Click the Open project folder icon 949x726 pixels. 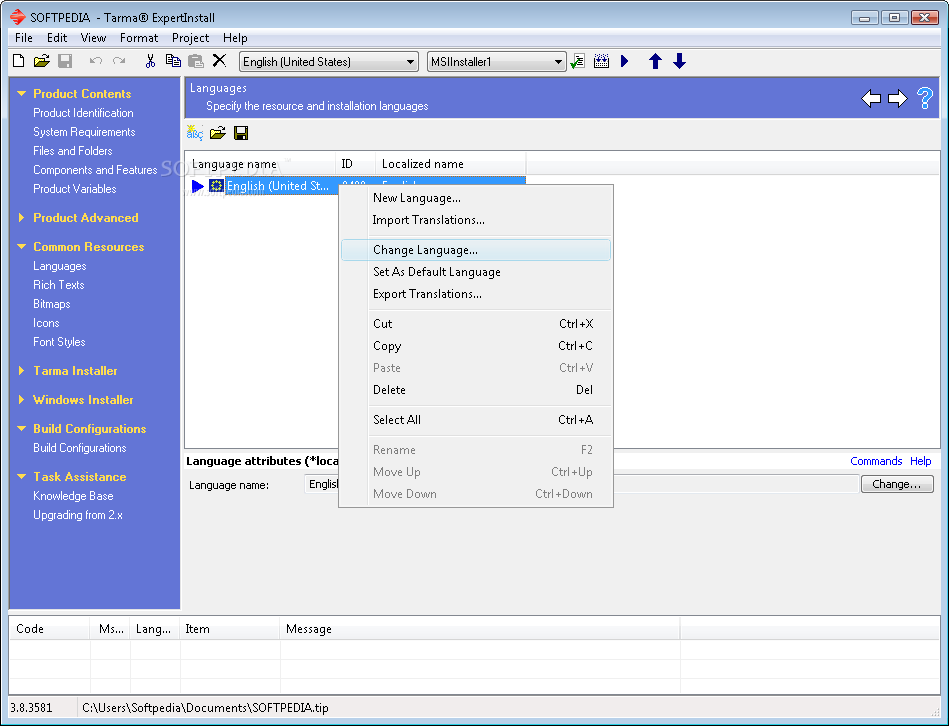(x=41, y=61)
